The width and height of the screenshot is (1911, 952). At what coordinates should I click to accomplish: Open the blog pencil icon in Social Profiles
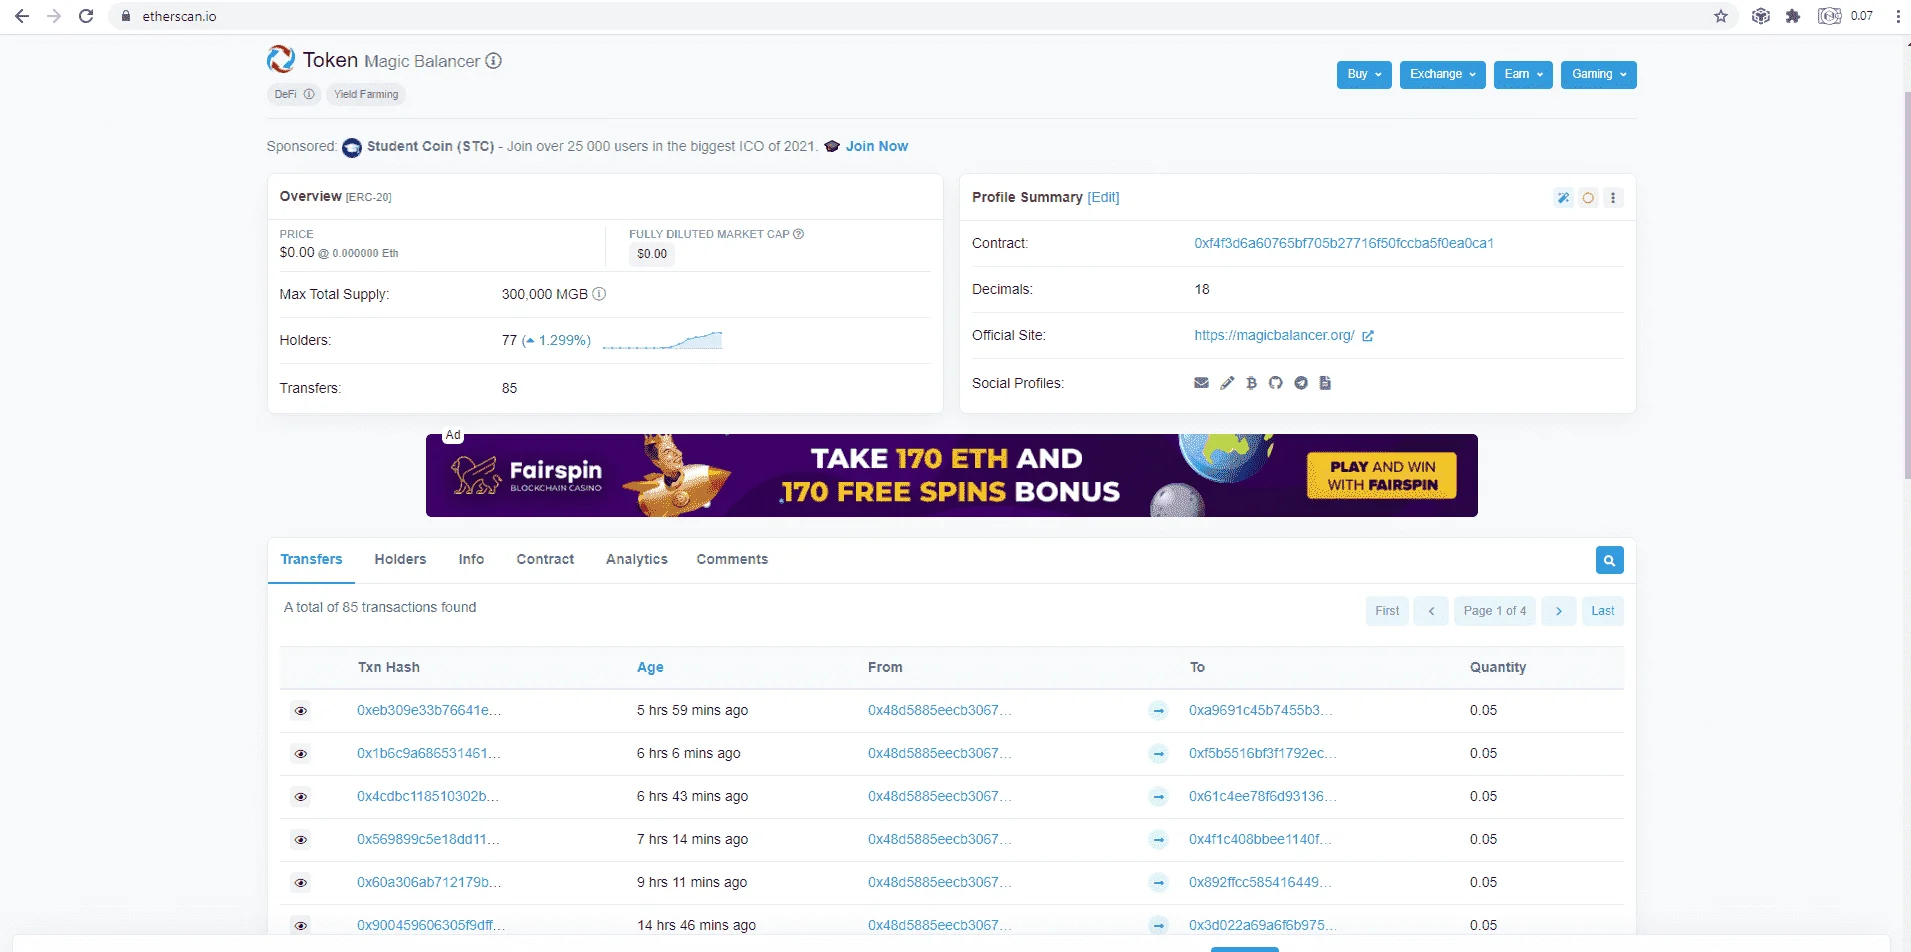1227,383
